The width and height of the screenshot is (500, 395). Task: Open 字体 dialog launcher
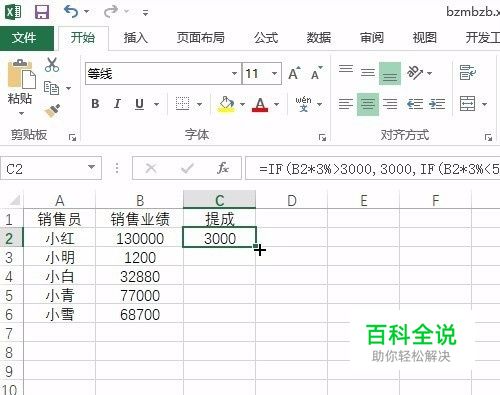(x=322, y=137)
